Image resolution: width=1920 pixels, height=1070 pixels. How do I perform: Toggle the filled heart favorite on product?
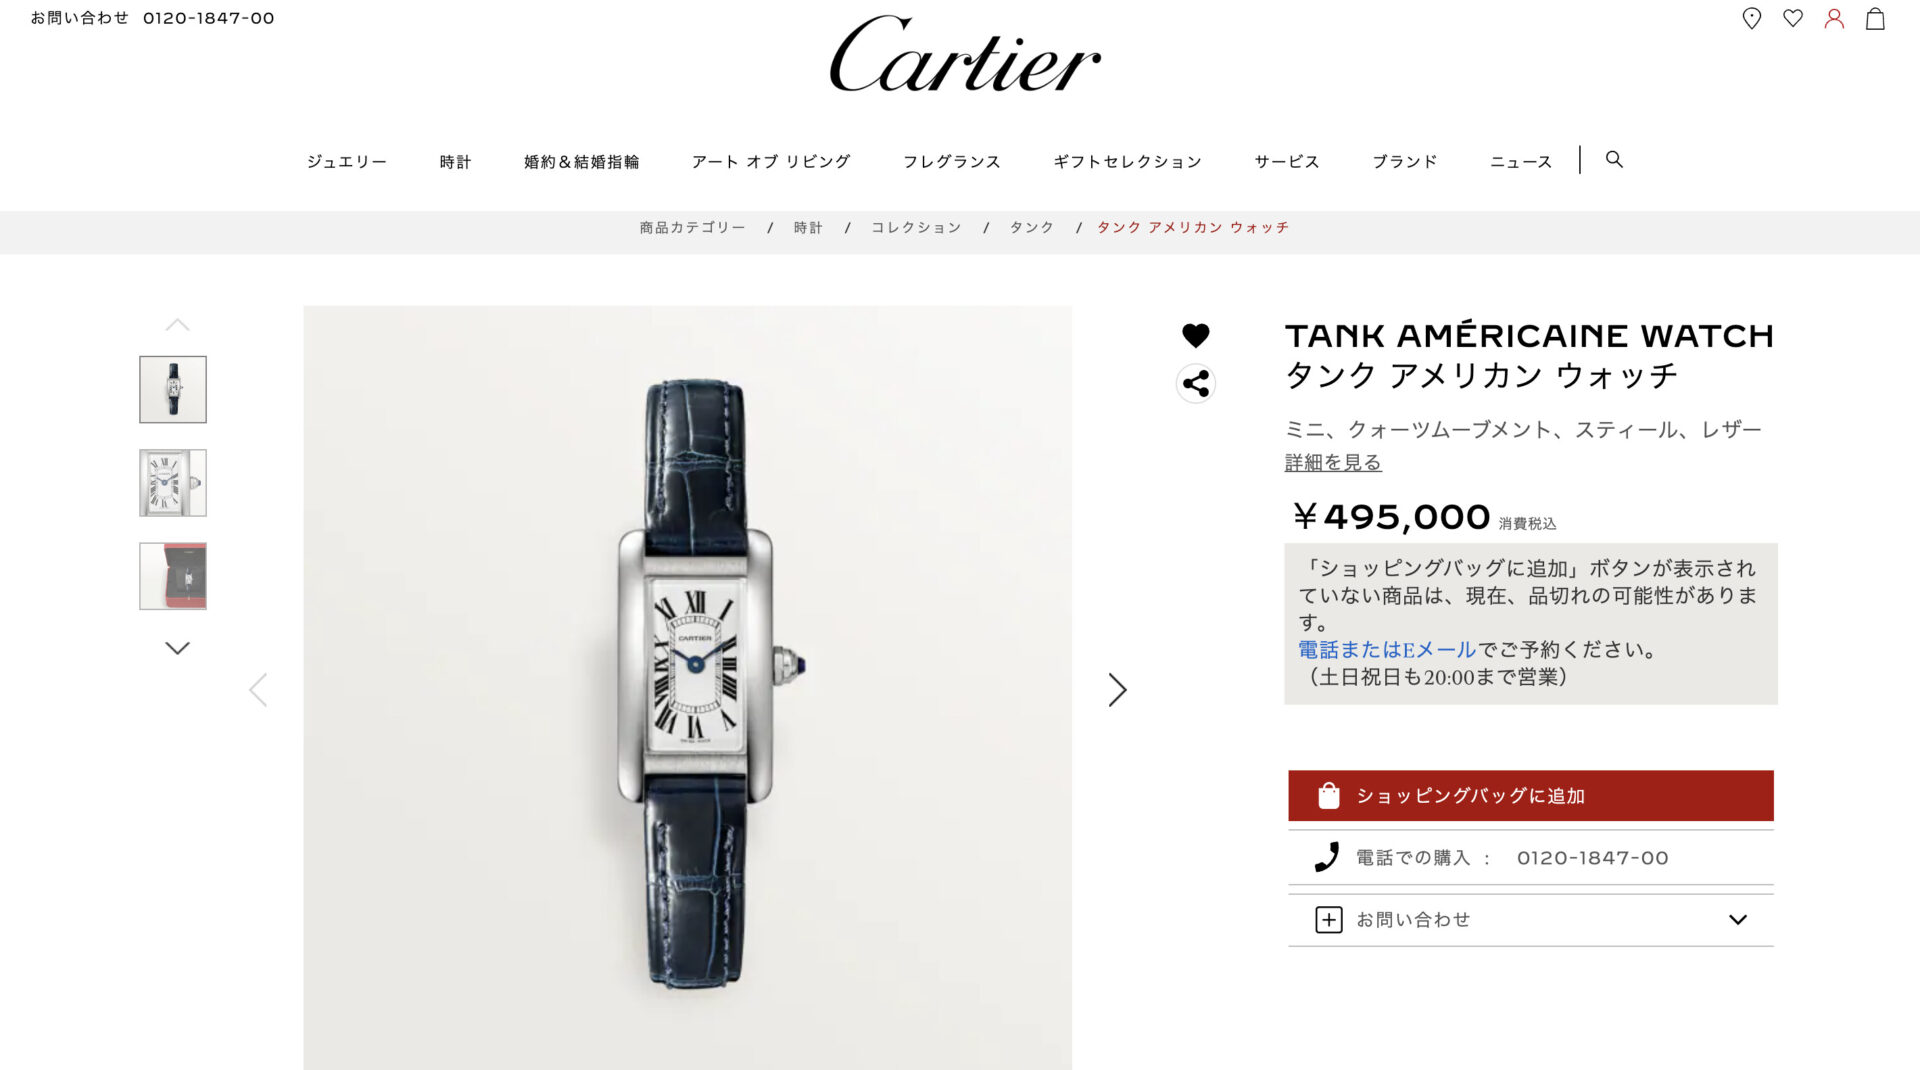tap(1195, 335)
